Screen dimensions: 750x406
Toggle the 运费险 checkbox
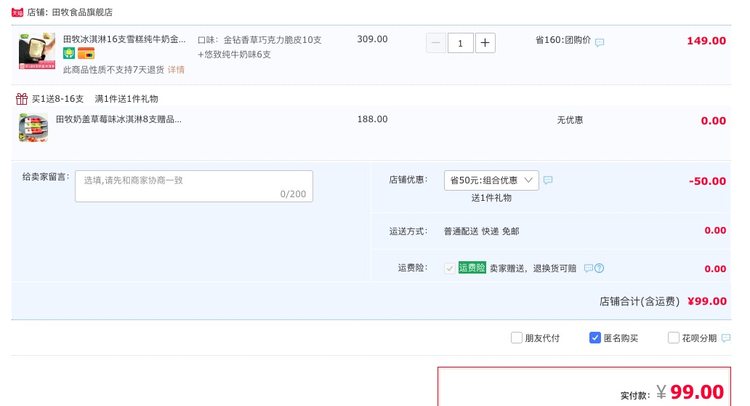(449, 268)
